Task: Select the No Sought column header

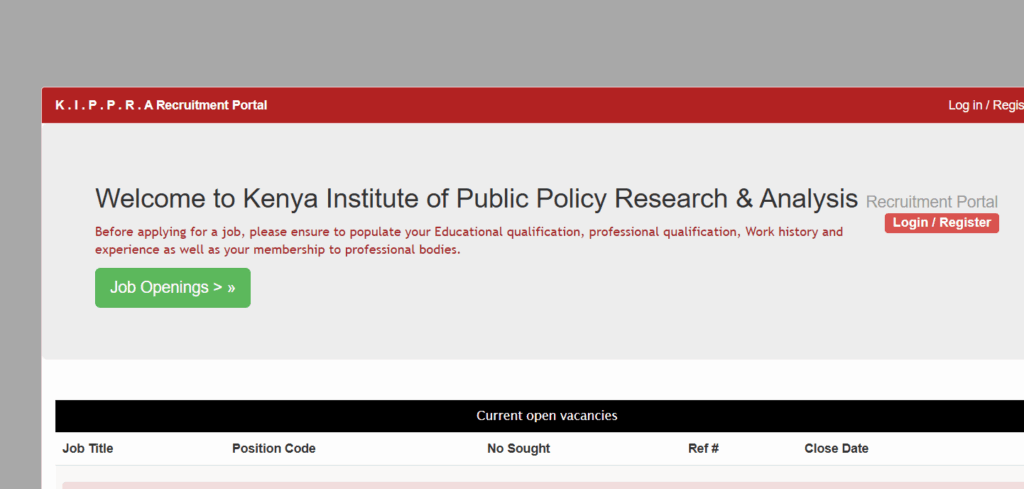Action: pos(518,449)
